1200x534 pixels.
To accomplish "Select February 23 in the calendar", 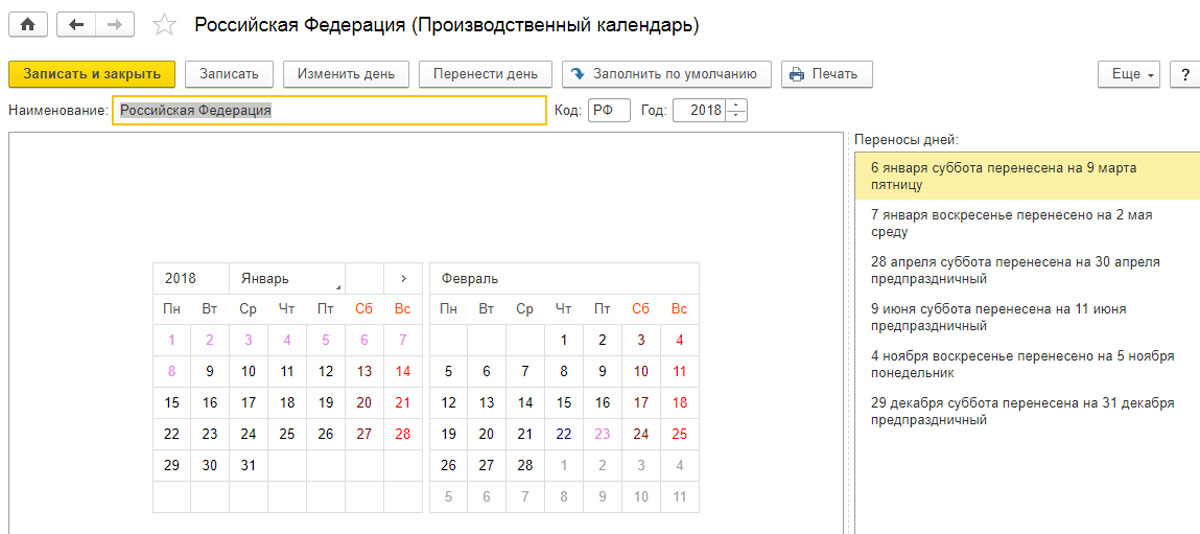I will (602, 434).
